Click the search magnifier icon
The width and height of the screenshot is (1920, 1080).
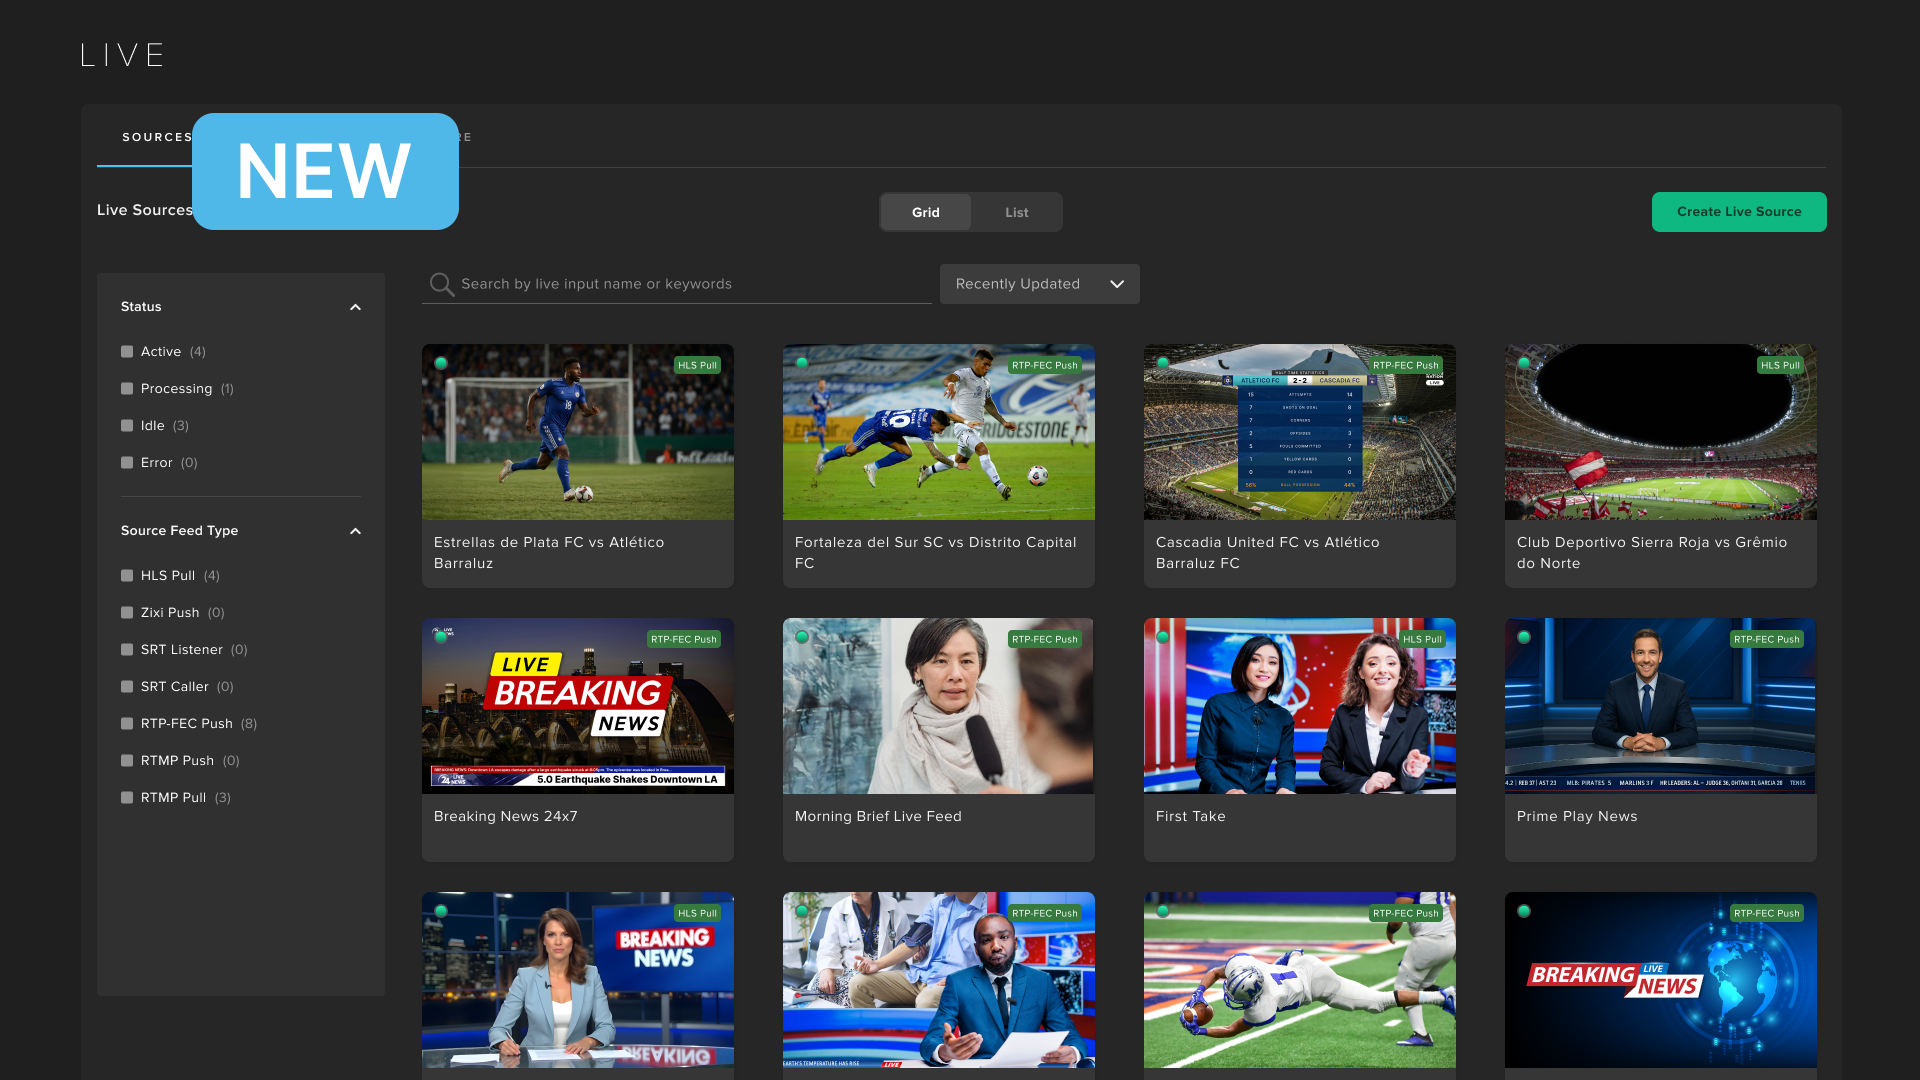(x=441, y=284)
